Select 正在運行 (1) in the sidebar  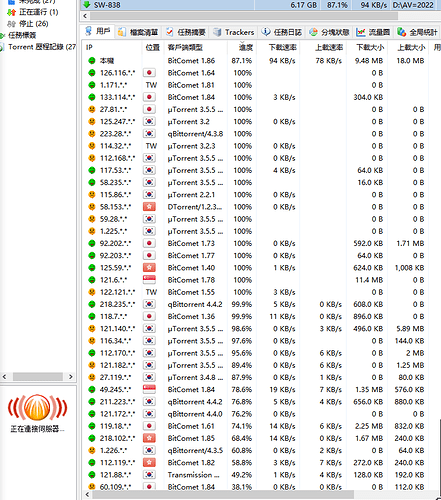(x=38, y=12)
